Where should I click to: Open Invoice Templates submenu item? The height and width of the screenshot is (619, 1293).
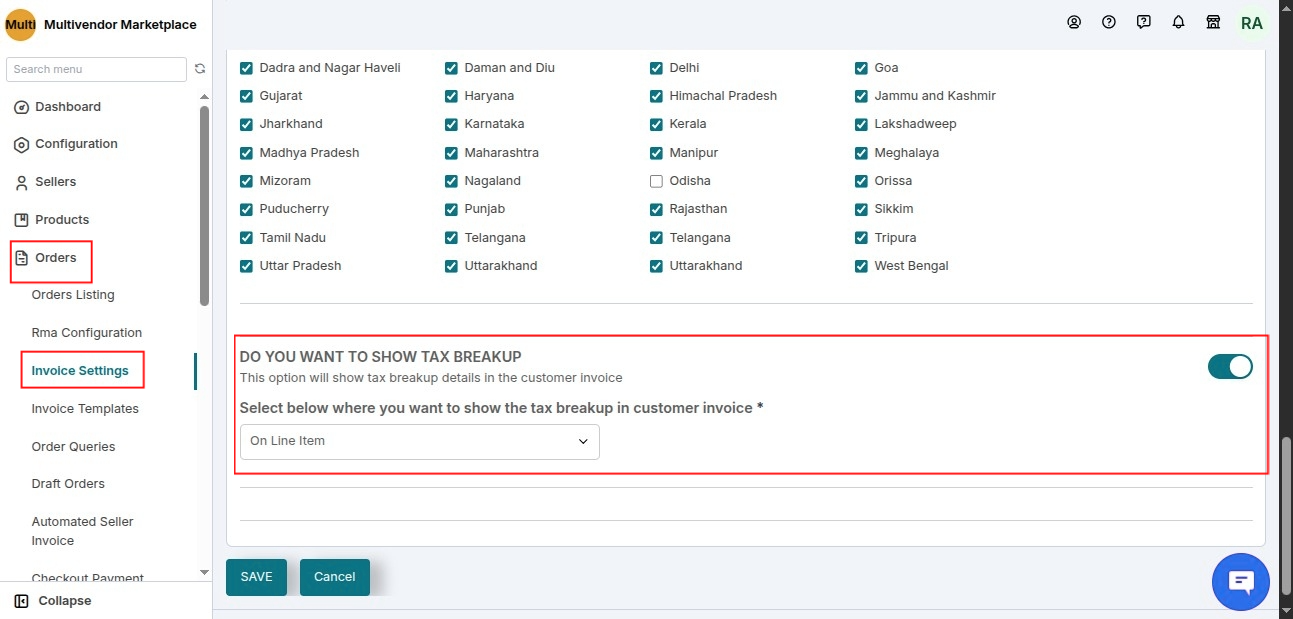coord(85,409)
